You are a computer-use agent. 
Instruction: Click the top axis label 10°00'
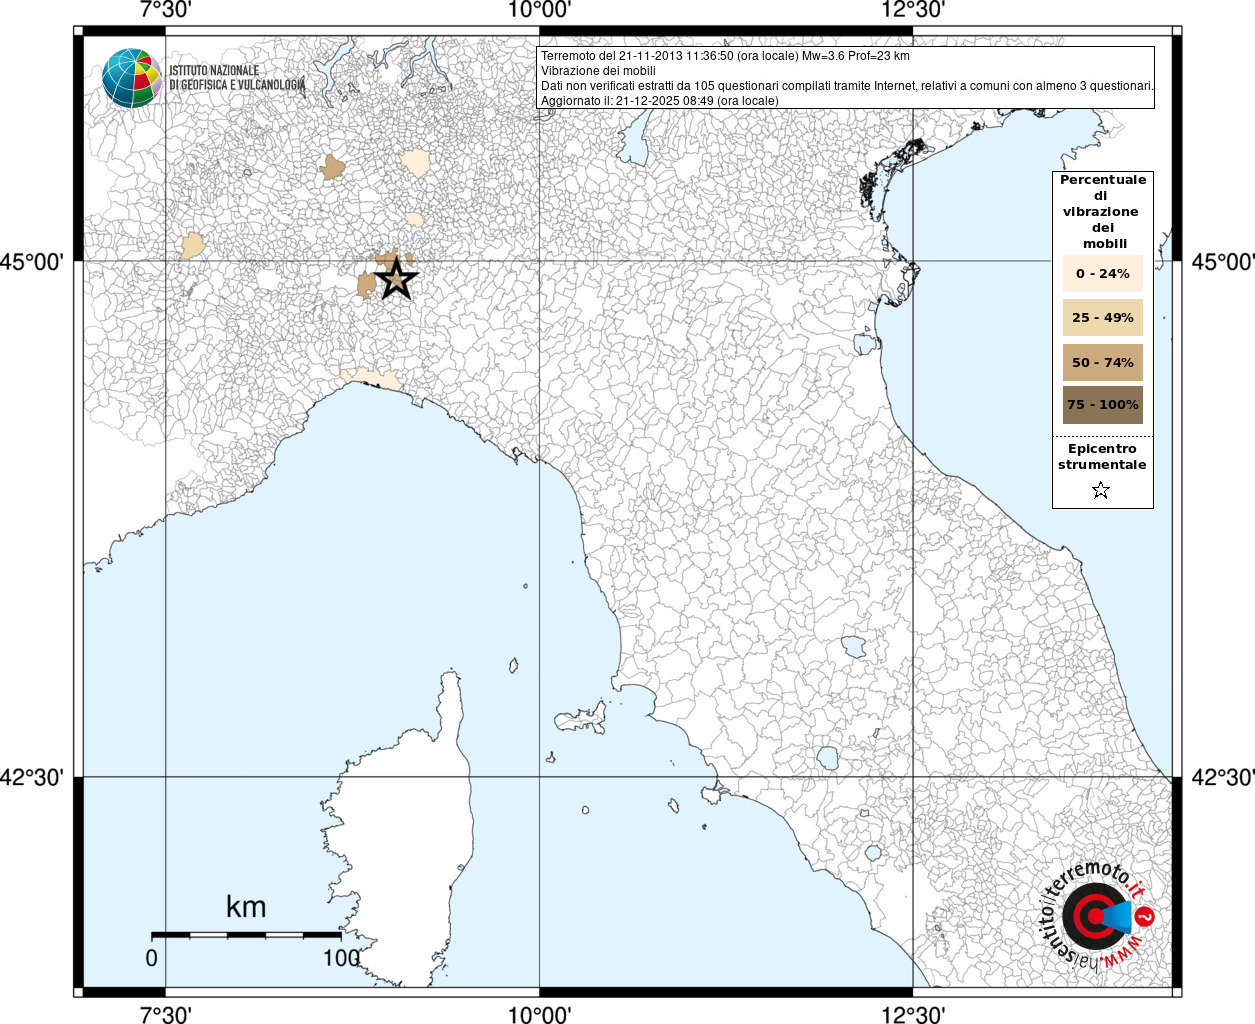[x=540, y=10]
